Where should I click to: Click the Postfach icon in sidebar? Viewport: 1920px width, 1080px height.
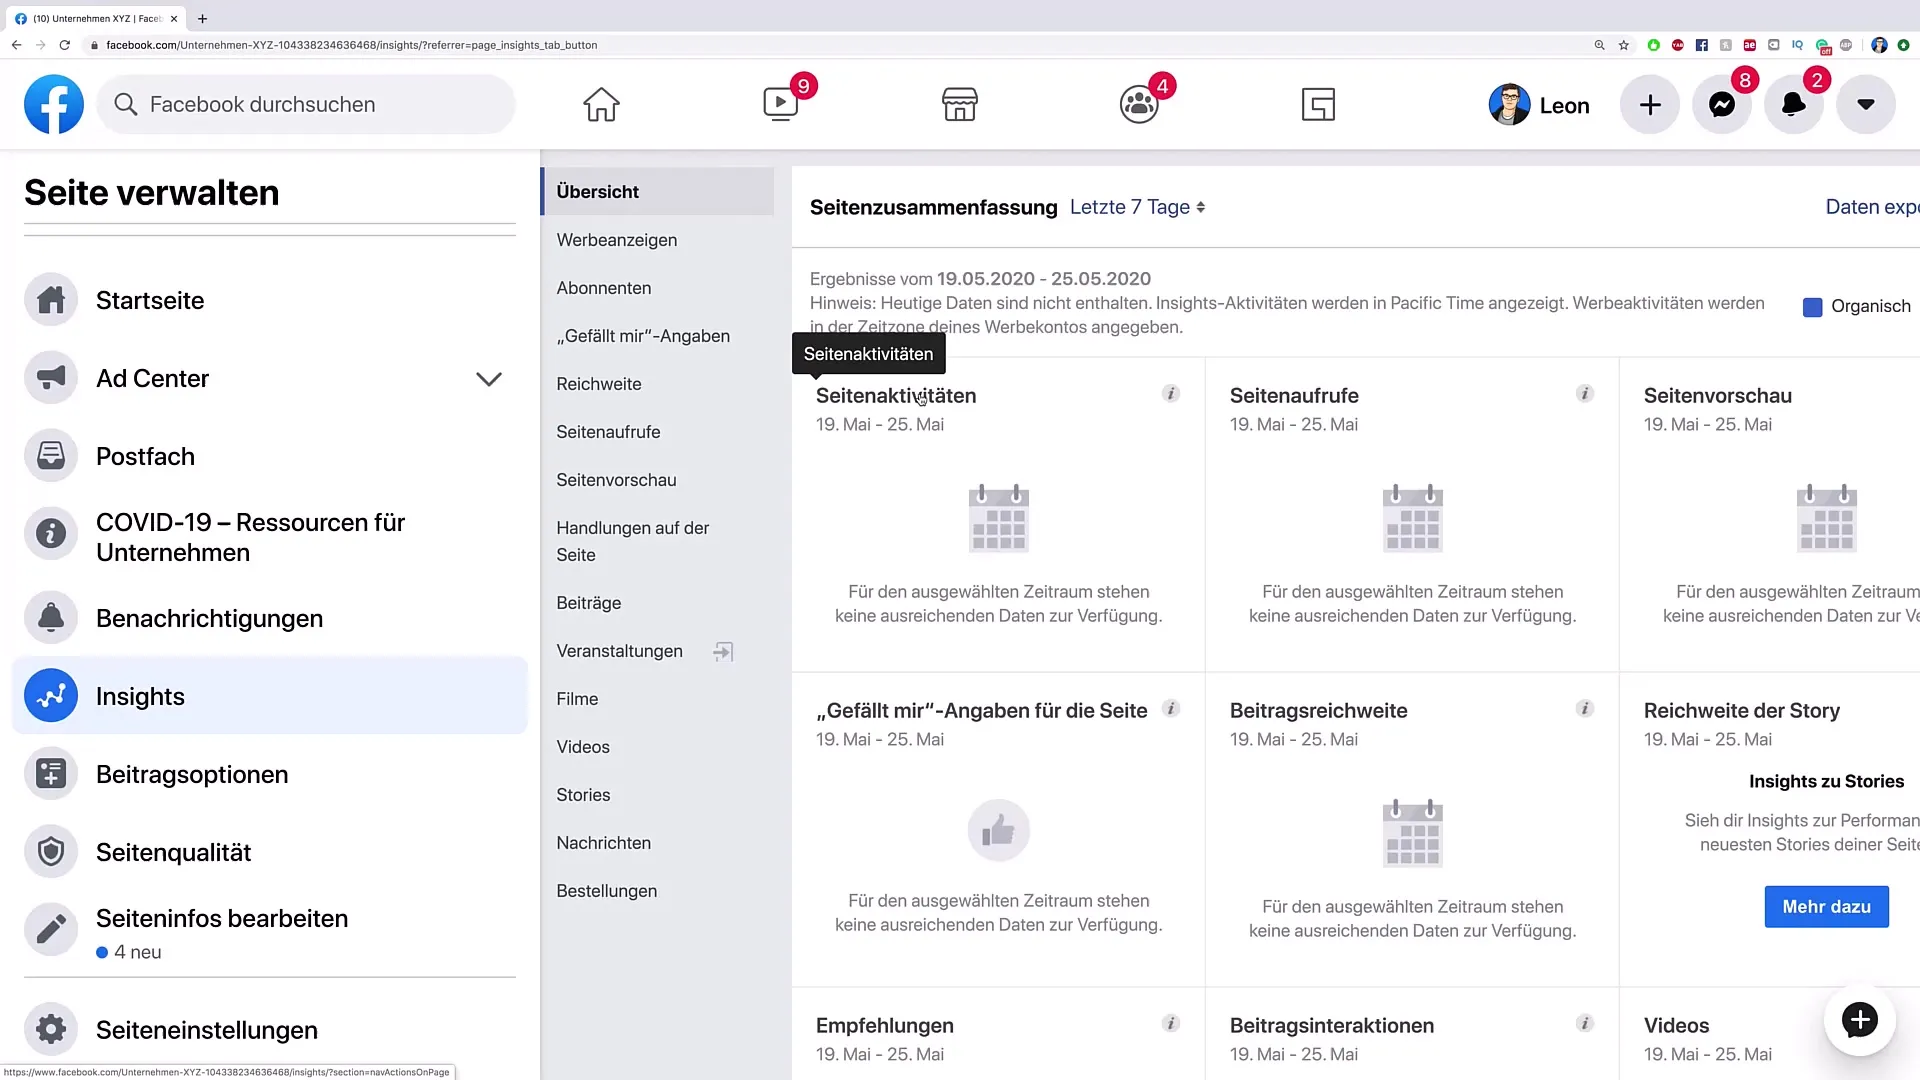click(x=50, y=456)
